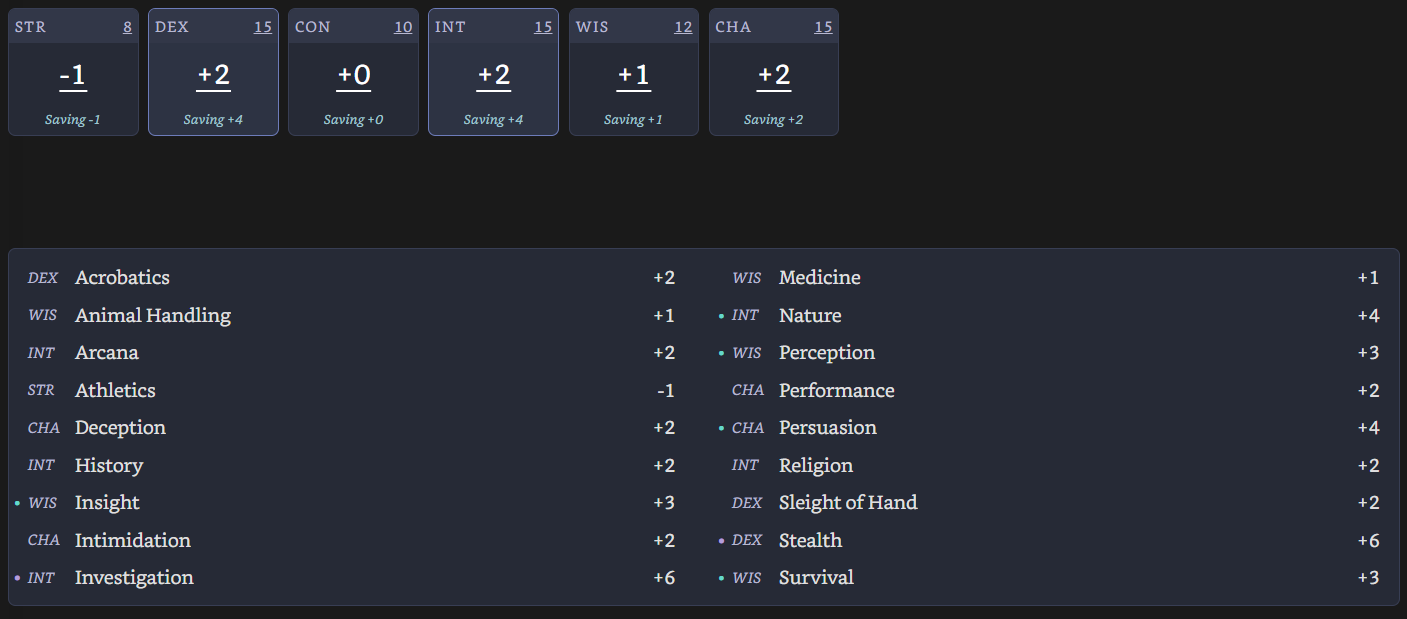Toggle the Investigation expertise dot
The width and height of the screenshot is (1407, 619).
click(x=18, y=578)
